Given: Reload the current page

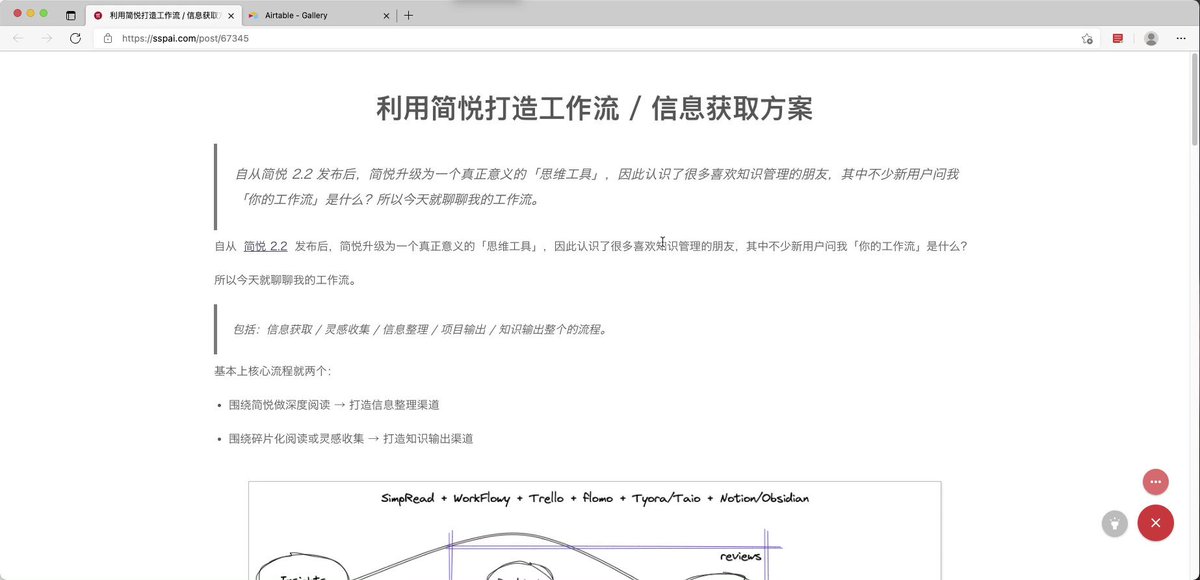Looking at the screenshot, I should coord(75,38).
